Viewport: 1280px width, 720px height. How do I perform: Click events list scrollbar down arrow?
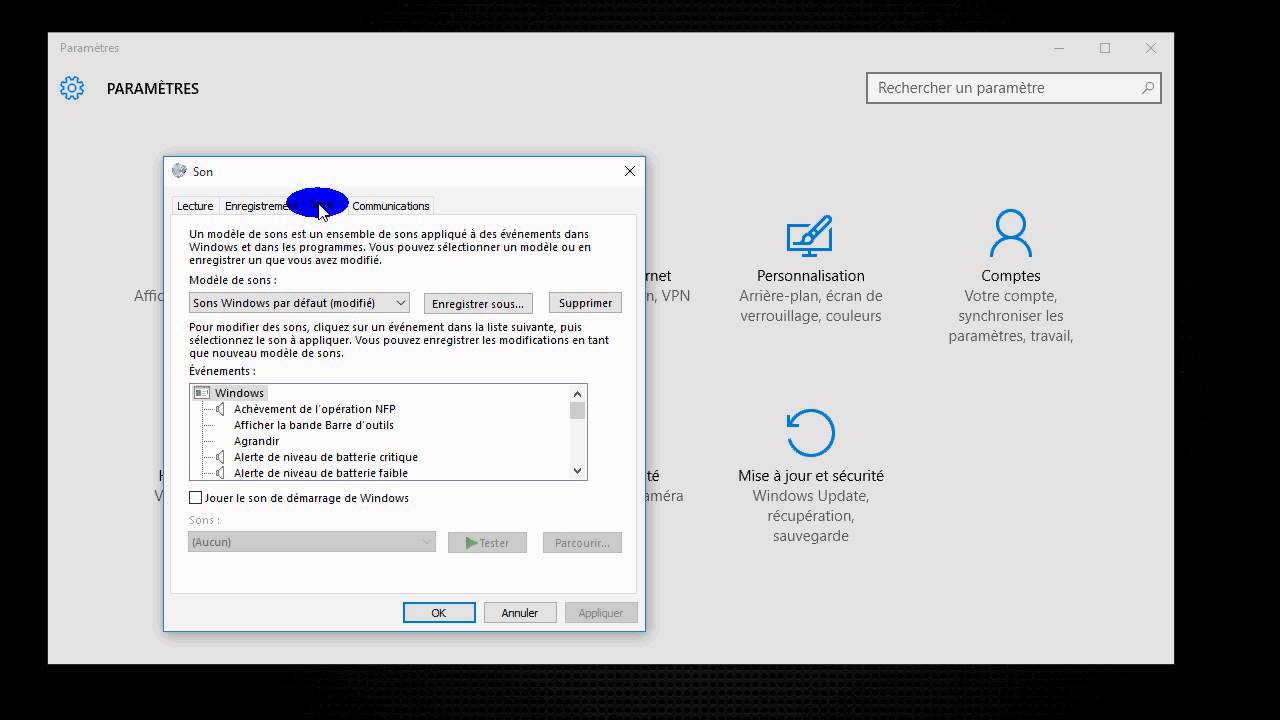click(x=578, y=471)
